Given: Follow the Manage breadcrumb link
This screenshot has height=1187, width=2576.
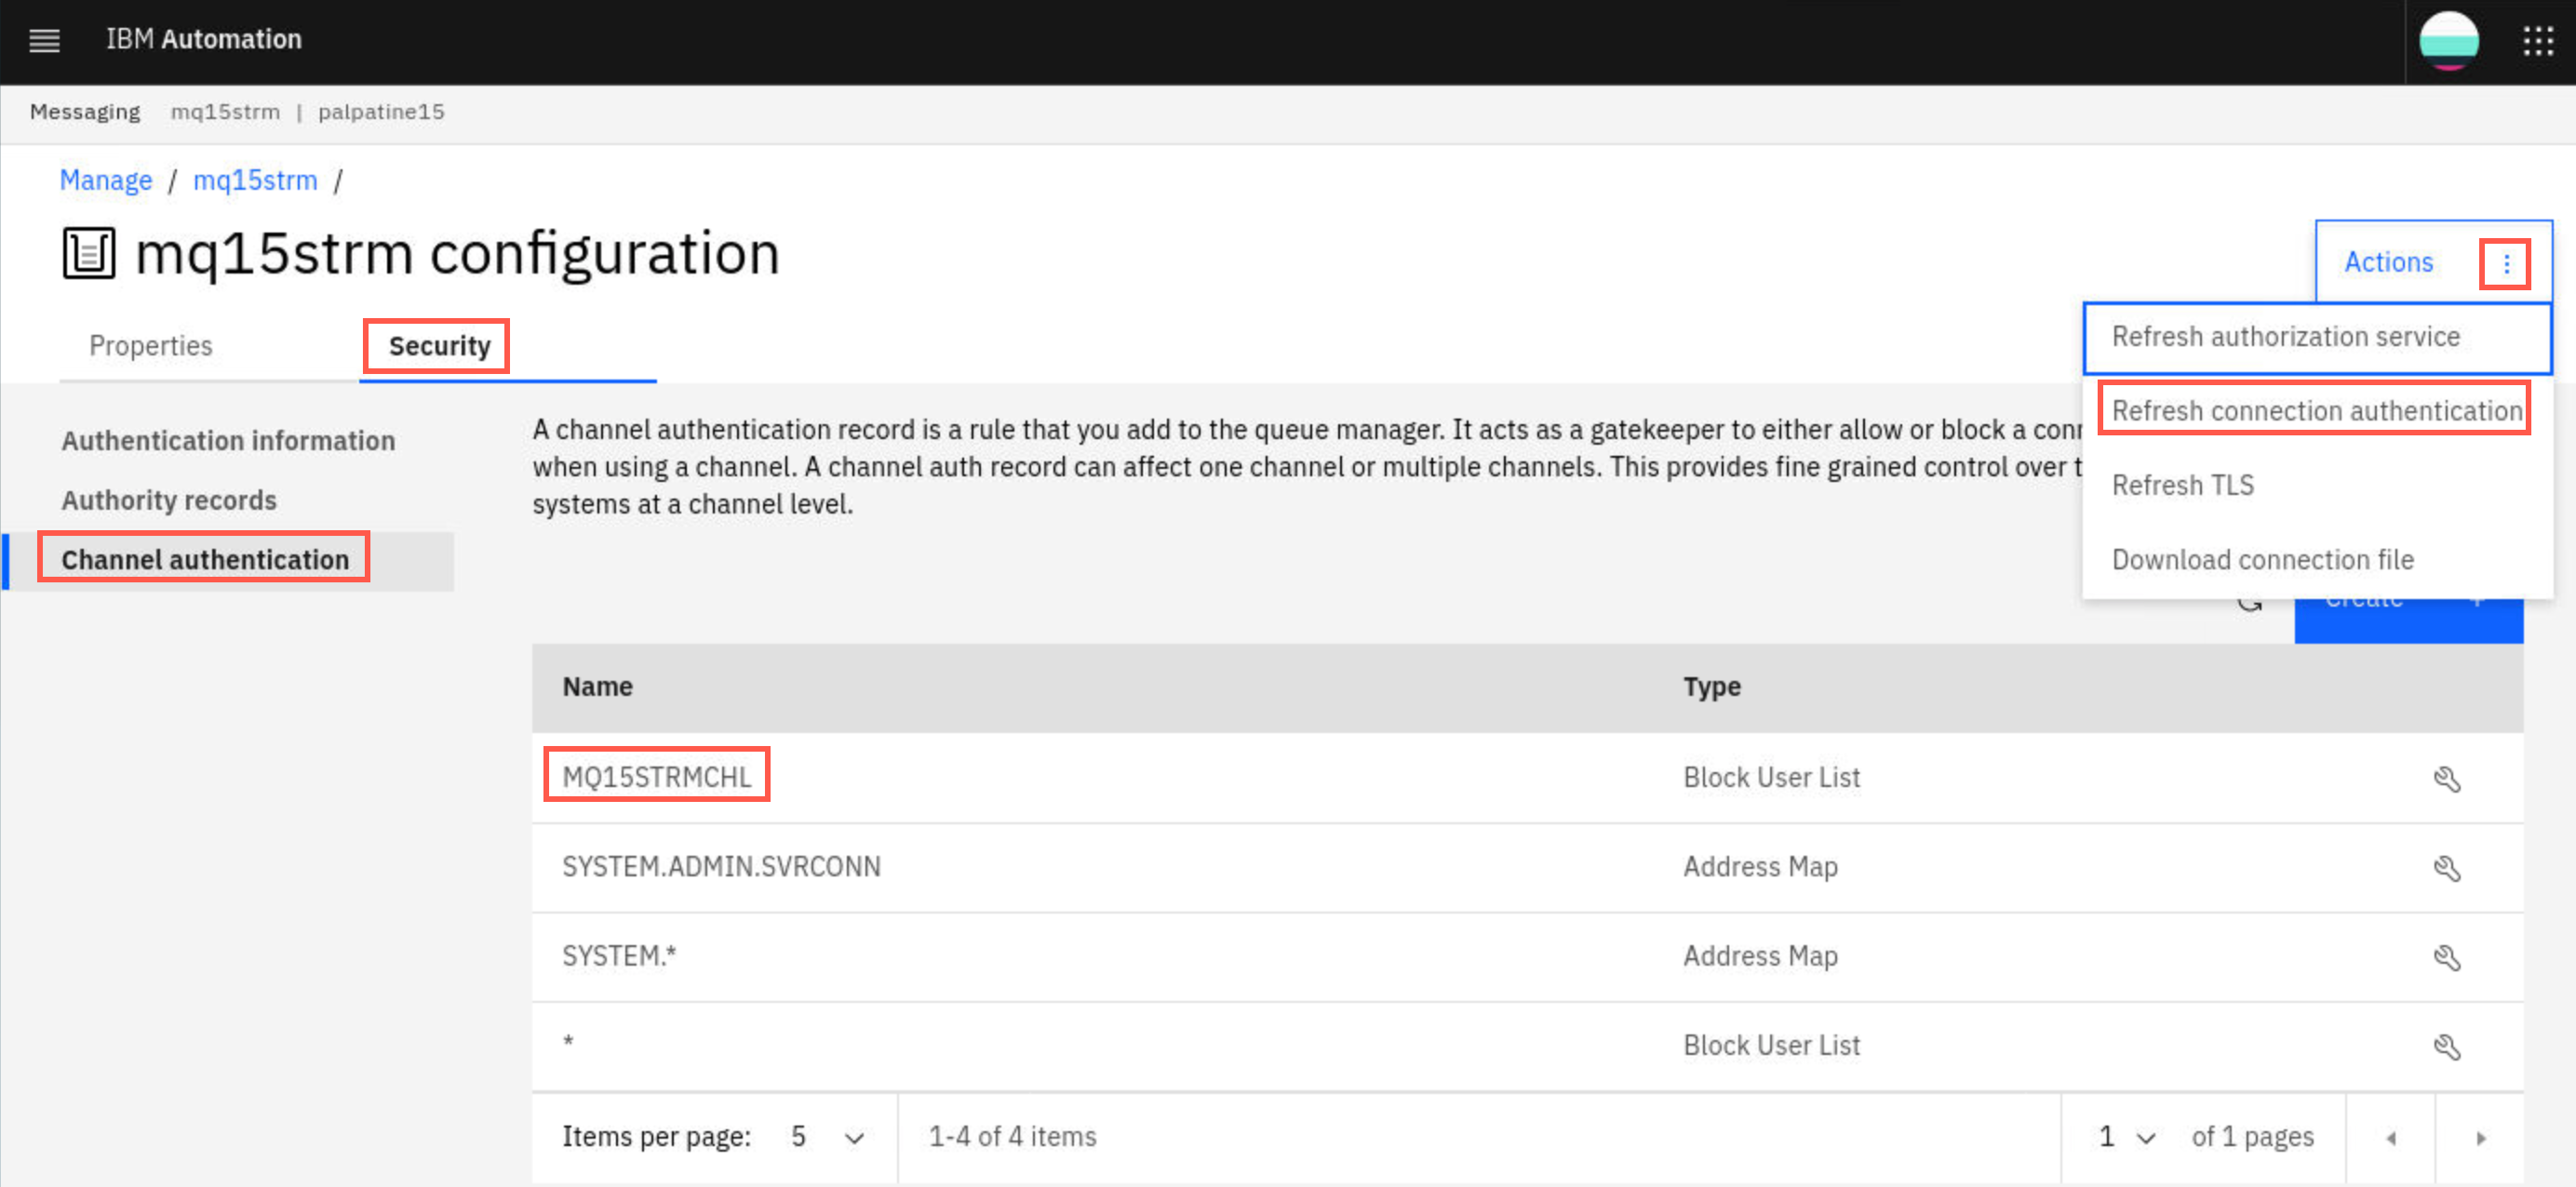Looking at the screenshot, I should coord(106,181).
